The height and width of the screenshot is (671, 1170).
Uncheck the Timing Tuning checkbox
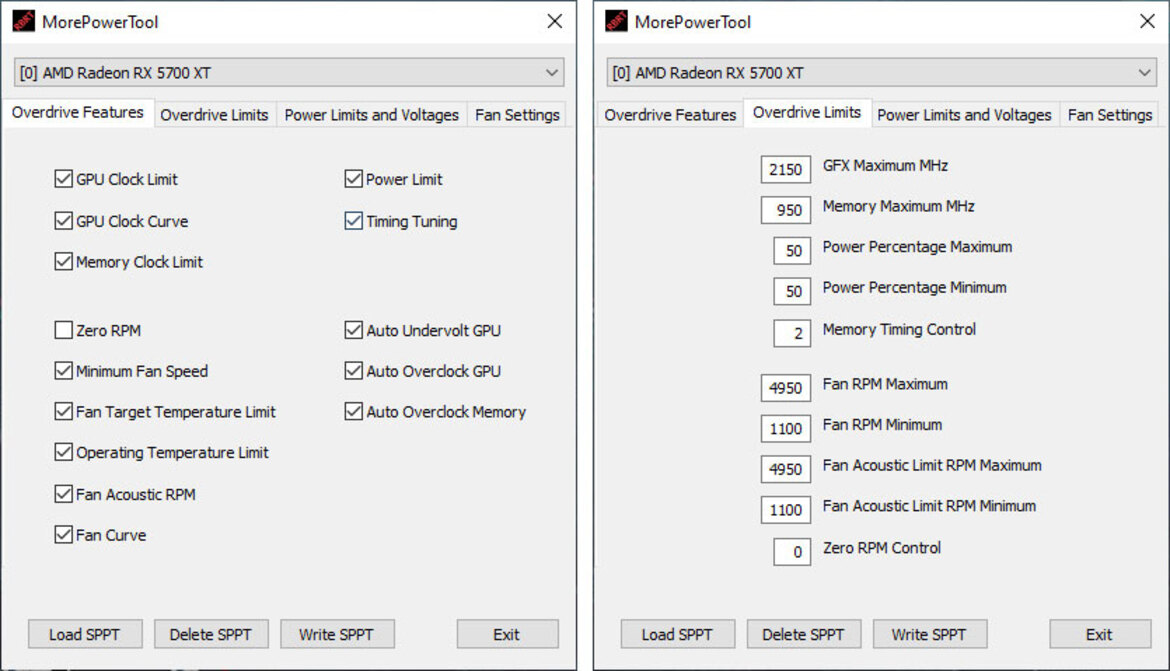(354, 221)
